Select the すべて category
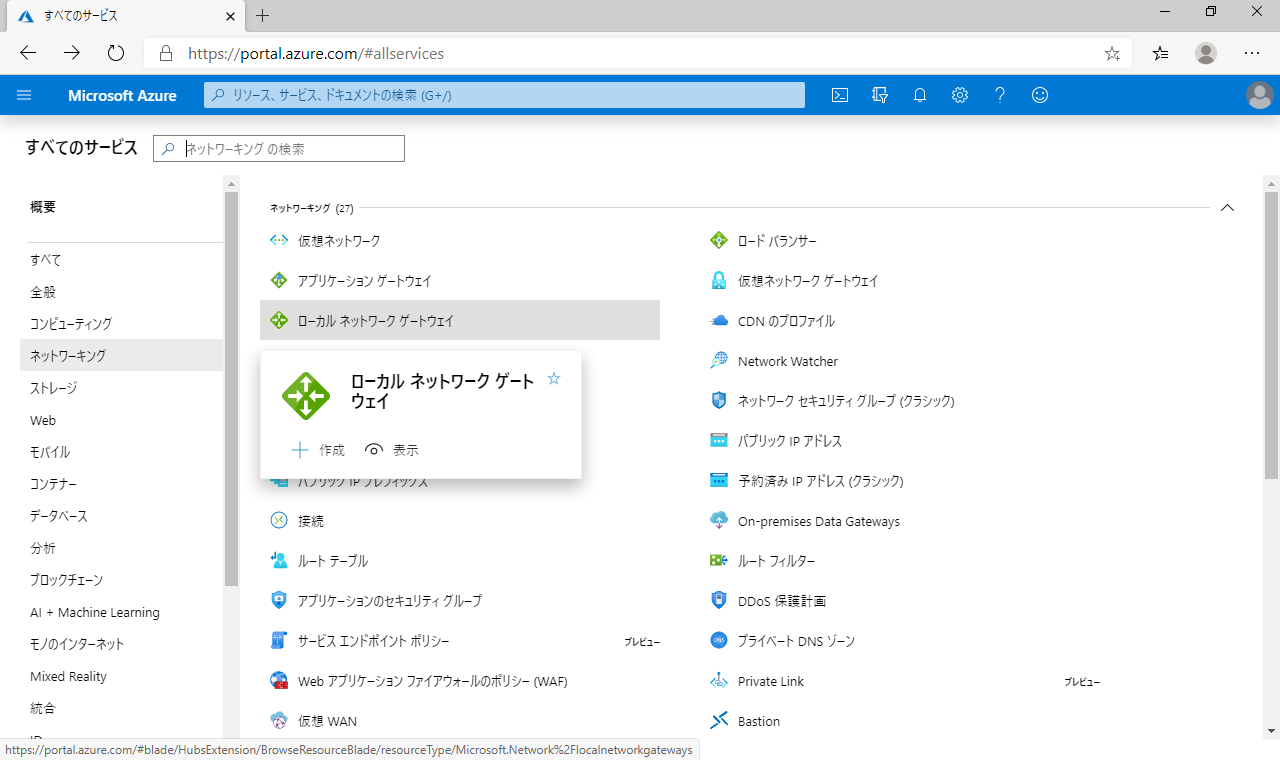The height and width of the screenshot is (760, 1280). click(46, 260)
